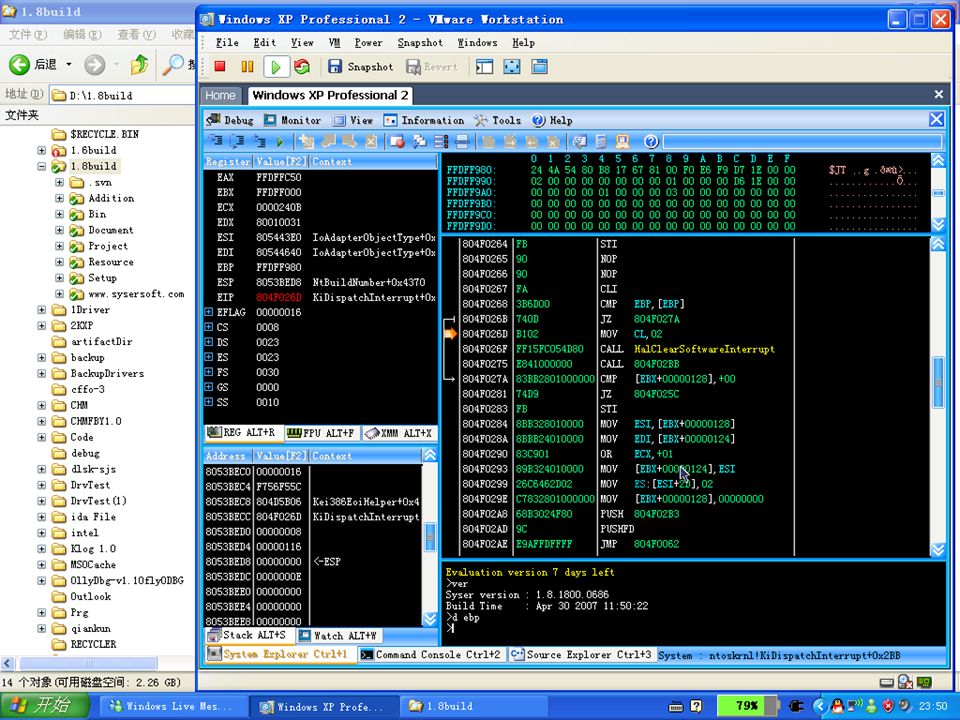The width and height of the screenshot is (960, 720).
Task: Open the Syser Debug menu
Action: pyautogui.click(x=230, y=121)
